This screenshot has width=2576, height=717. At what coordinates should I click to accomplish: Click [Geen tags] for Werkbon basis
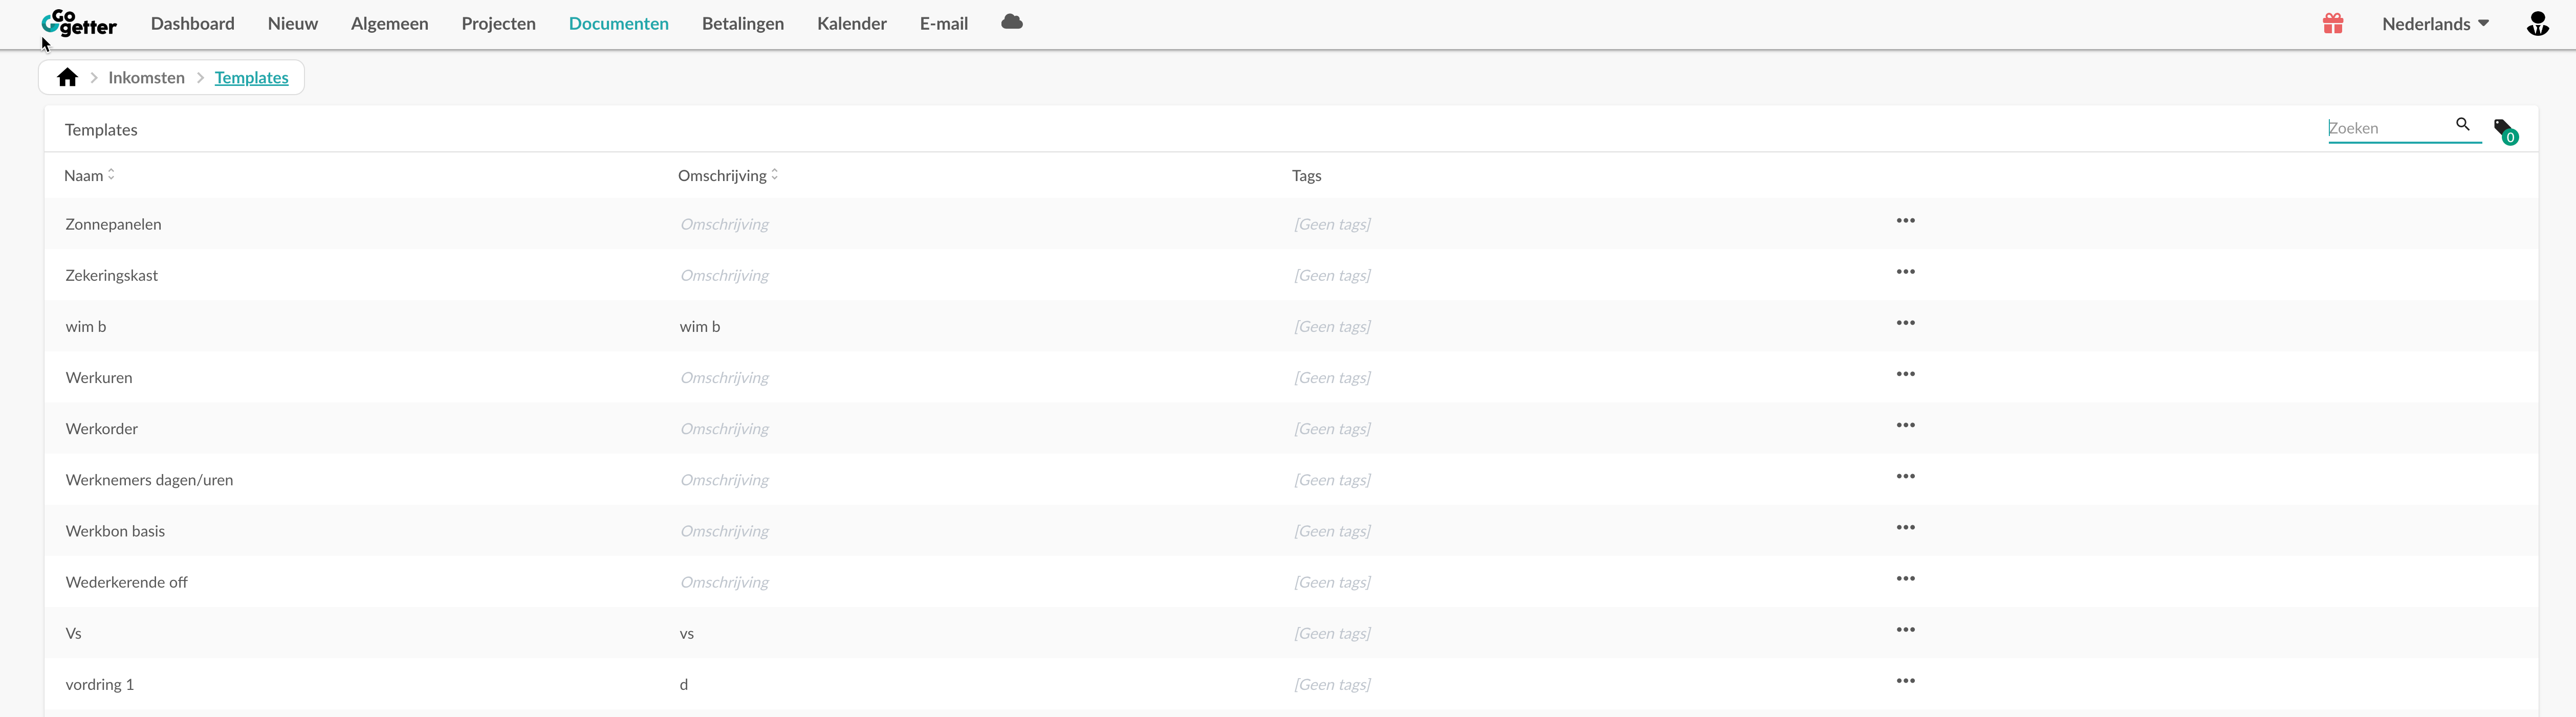point(1333,531)
